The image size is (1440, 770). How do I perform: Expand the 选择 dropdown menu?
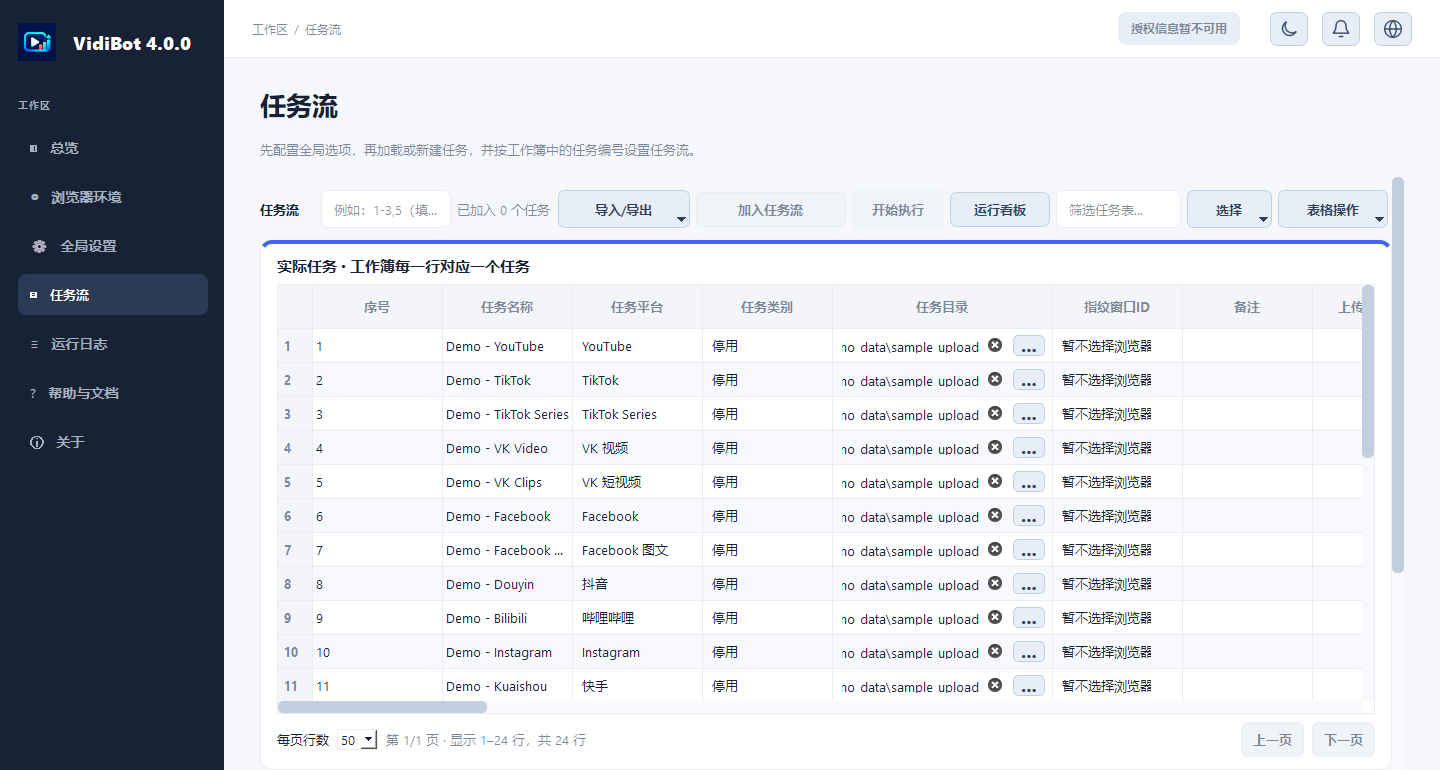pyautogui.click(x=1229, y=210)
